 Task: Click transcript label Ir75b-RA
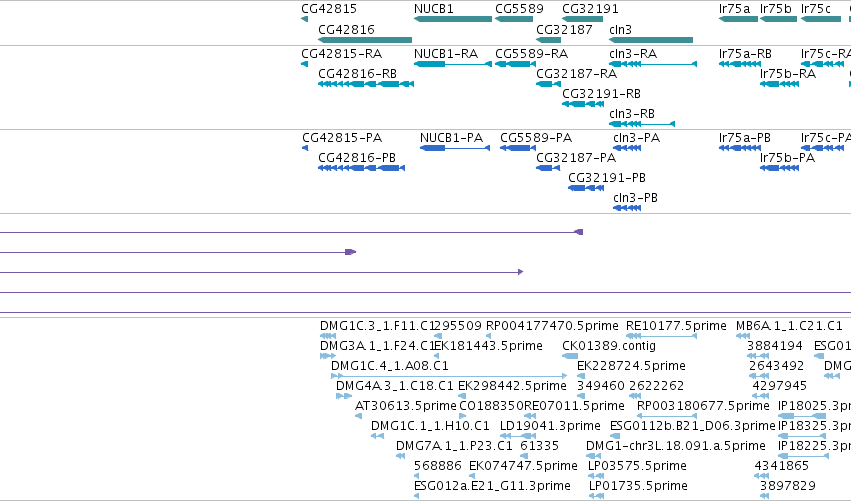coord(788,74)
